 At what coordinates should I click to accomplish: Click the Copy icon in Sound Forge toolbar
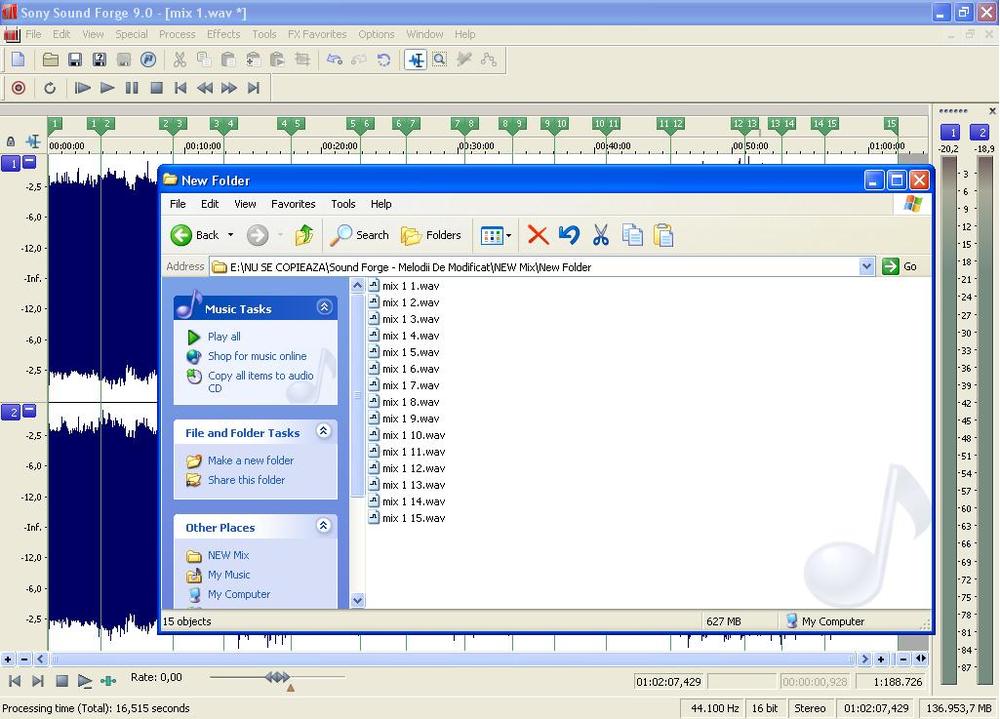point(204,60)
